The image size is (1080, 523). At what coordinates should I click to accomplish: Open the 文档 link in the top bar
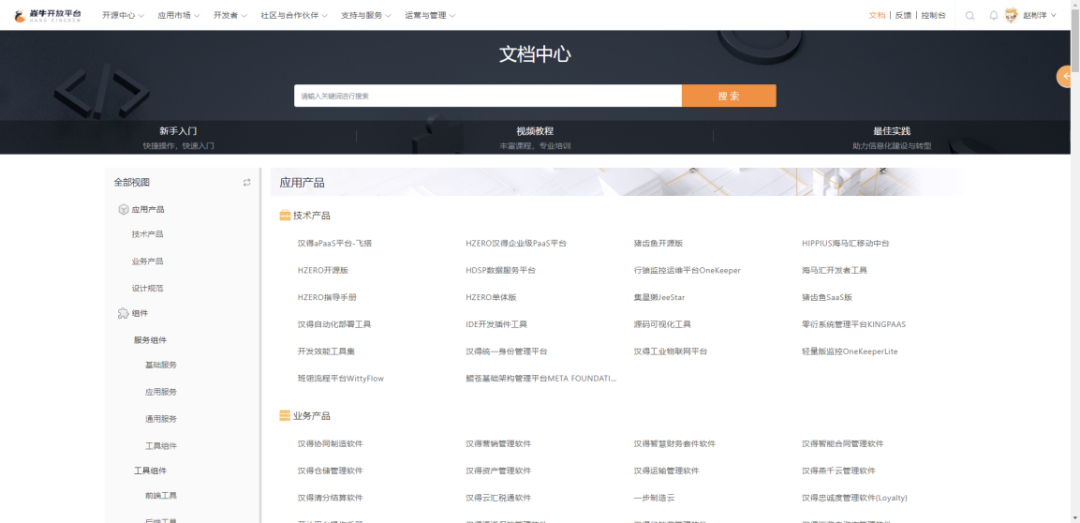877,15
